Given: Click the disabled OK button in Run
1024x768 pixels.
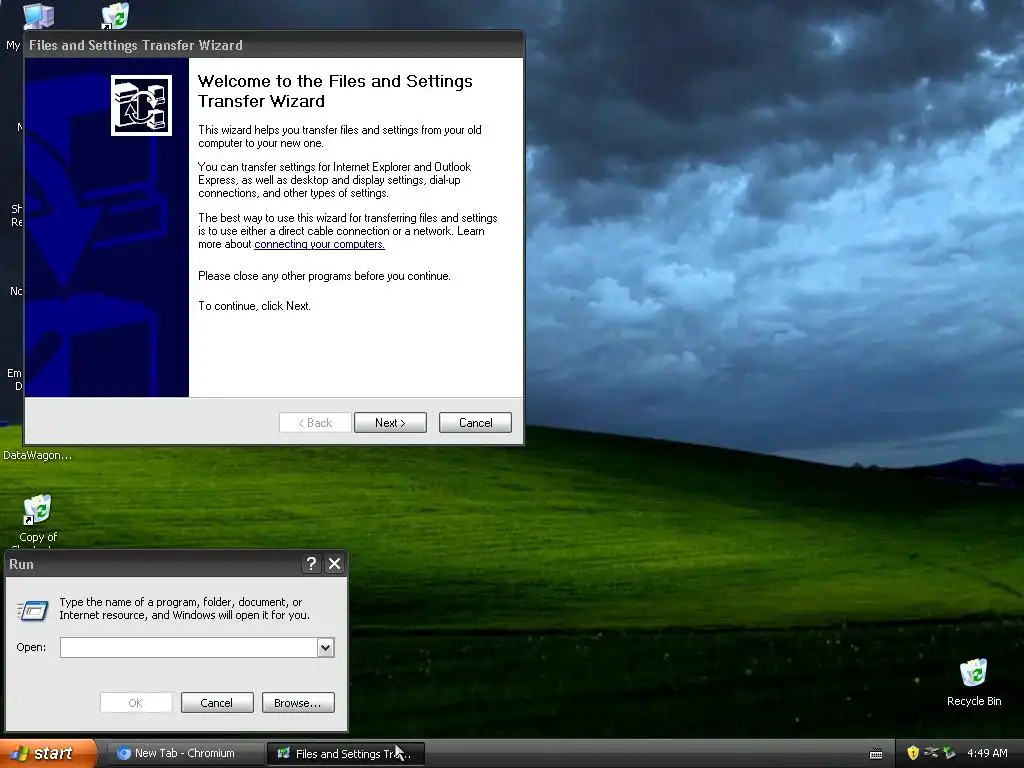Looking at the screenshot, I should point(136,703).
